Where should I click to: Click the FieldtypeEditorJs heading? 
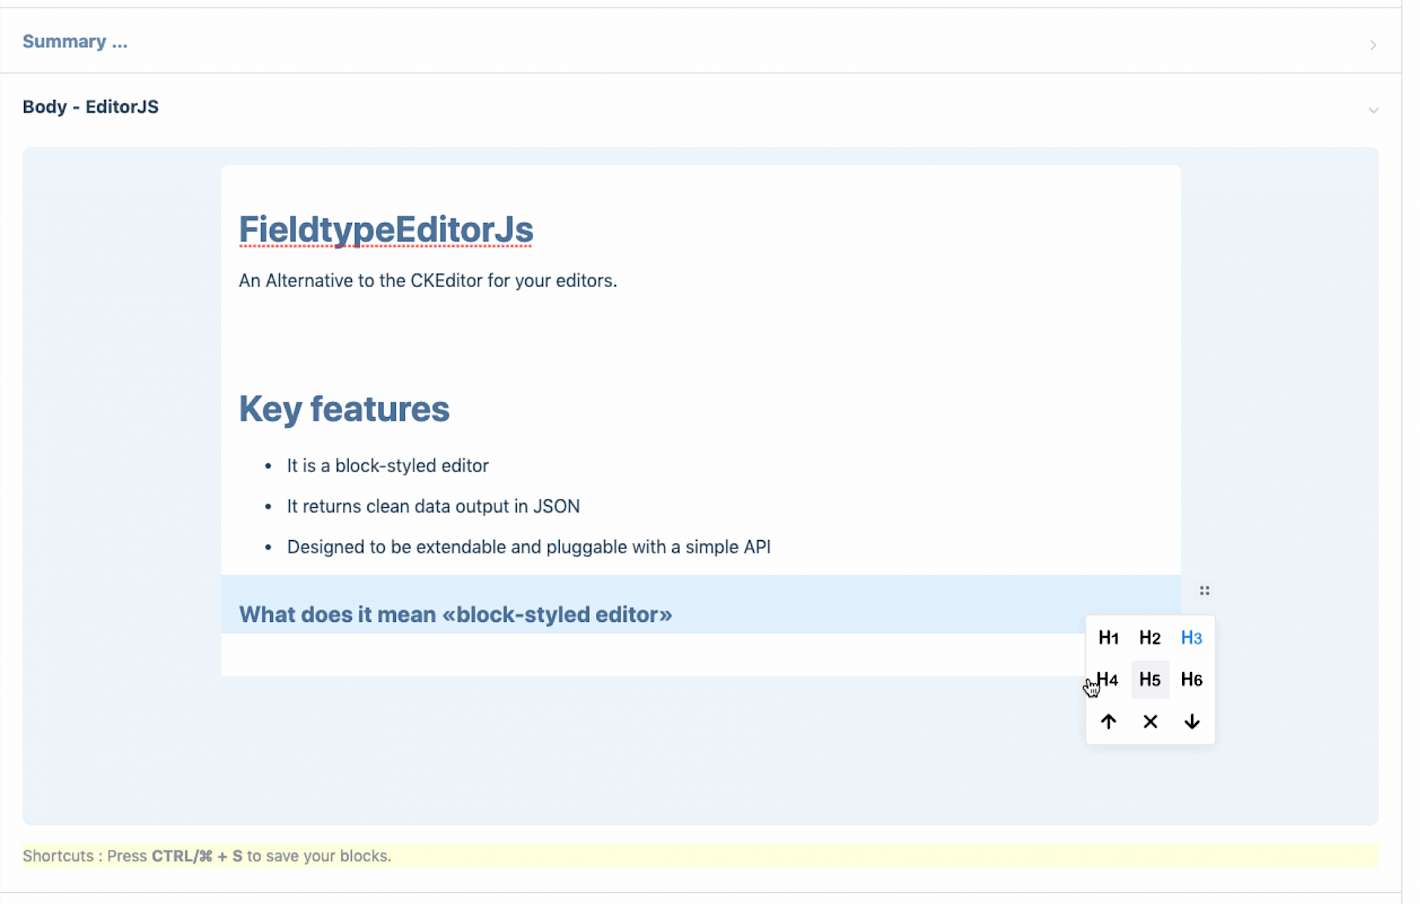pyautogui.click(x=386, y=230)
